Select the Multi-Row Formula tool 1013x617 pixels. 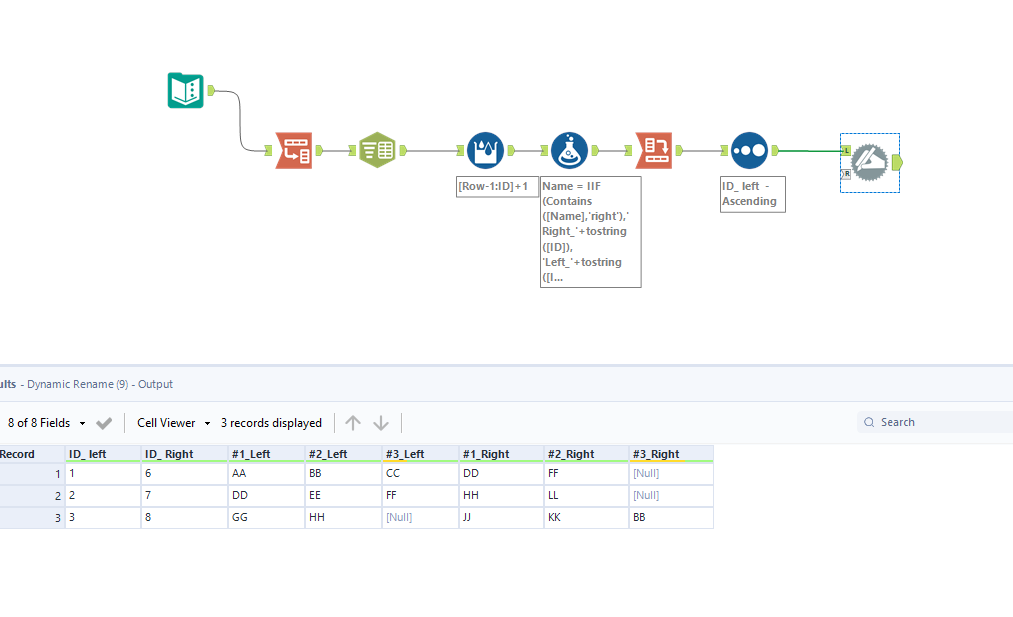click(x=485, y=151)
